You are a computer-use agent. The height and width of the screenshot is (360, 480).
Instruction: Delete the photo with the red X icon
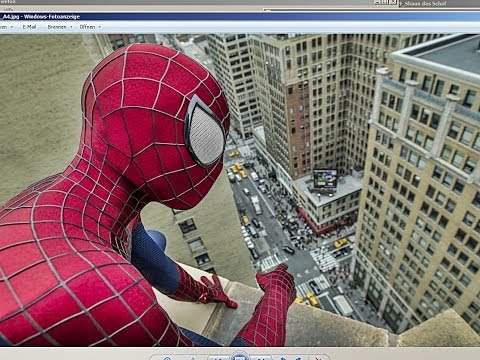point(318,359)
